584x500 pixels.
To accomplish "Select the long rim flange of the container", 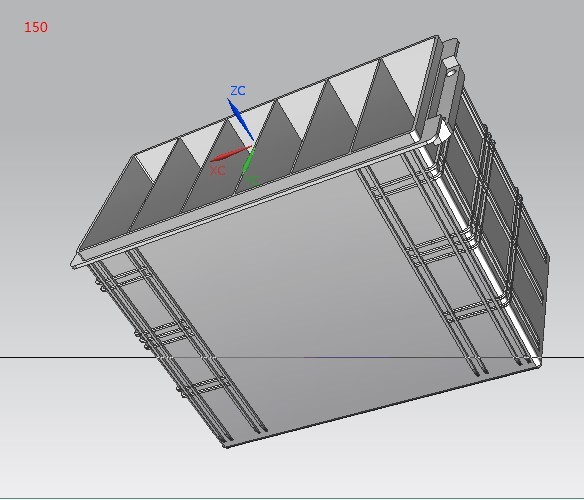I will 257,194.
